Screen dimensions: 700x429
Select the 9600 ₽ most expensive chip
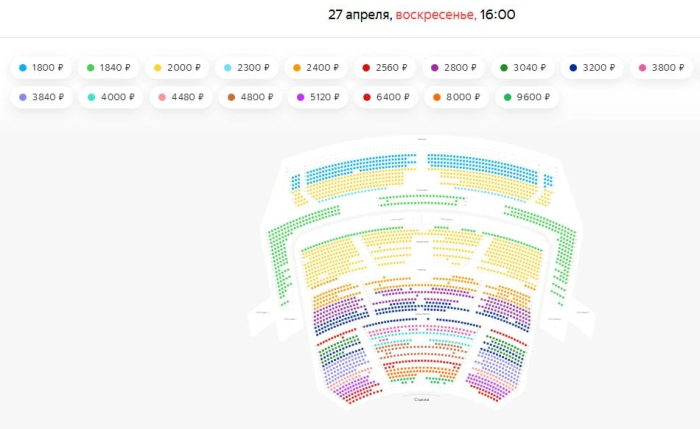point(527,97)
